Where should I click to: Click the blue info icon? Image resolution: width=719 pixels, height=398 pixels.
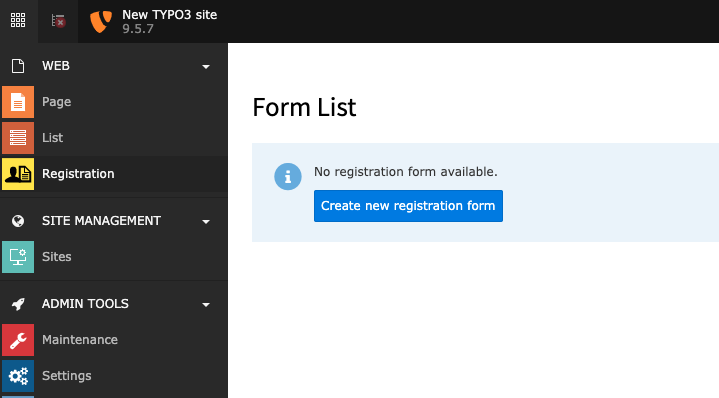(288, 177)
